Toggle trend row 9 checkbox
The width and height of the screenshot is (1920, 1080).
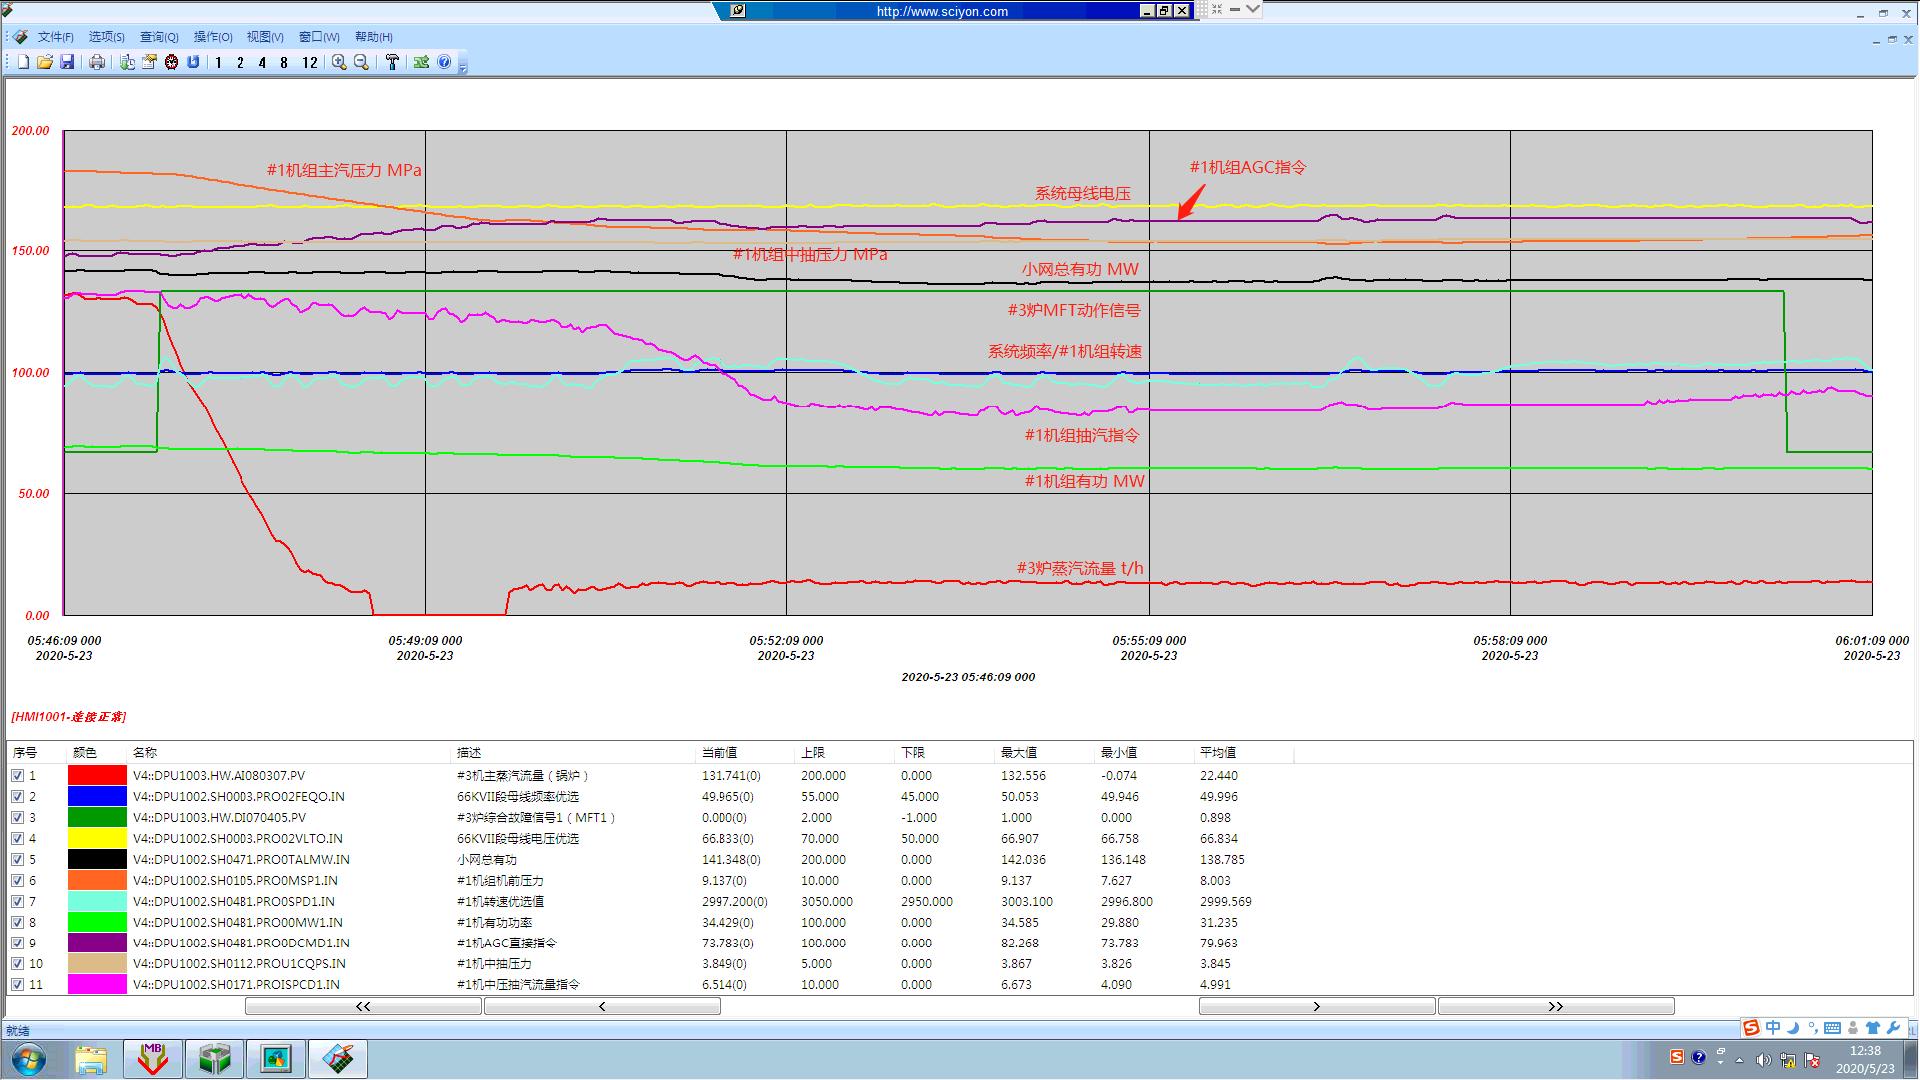[x=17, y=942]
